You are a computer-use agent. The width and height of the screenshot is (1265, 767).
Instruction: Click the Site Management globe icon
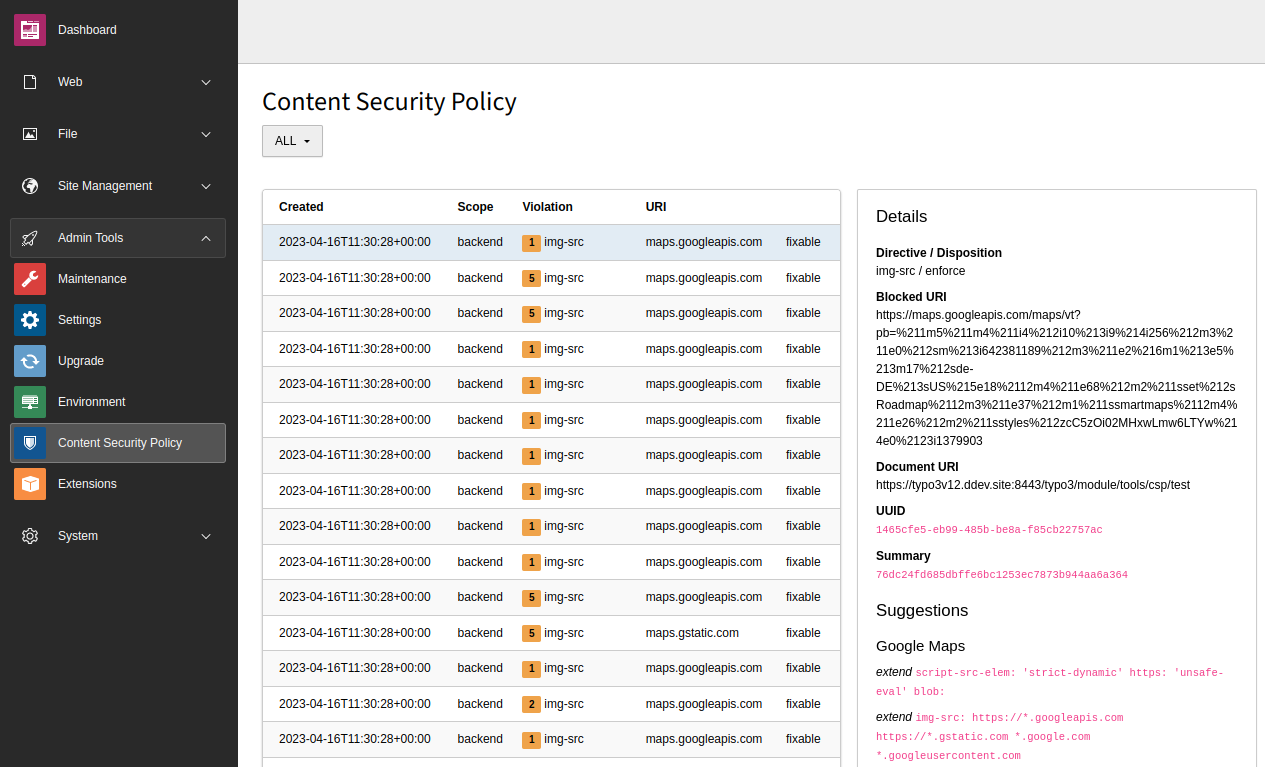[30, 186]
